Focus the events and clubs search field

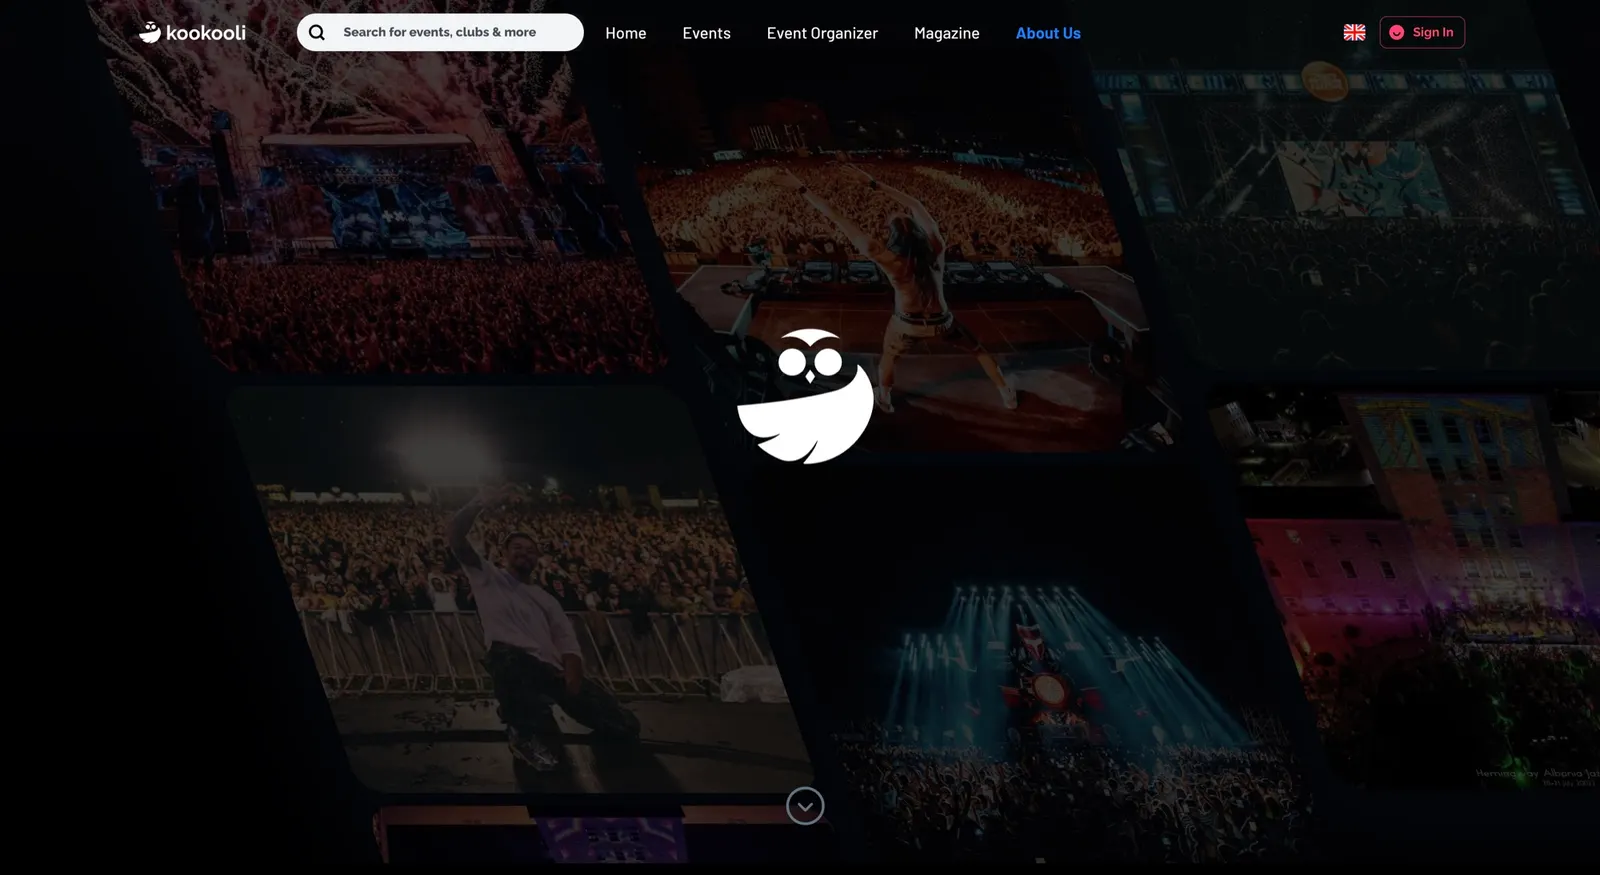pyautogui.click(x=440, y=32)
